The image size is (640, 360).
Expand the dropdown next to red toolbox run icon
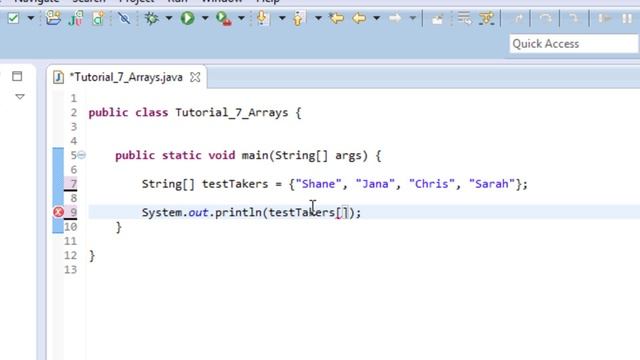(x=241, y=18)
